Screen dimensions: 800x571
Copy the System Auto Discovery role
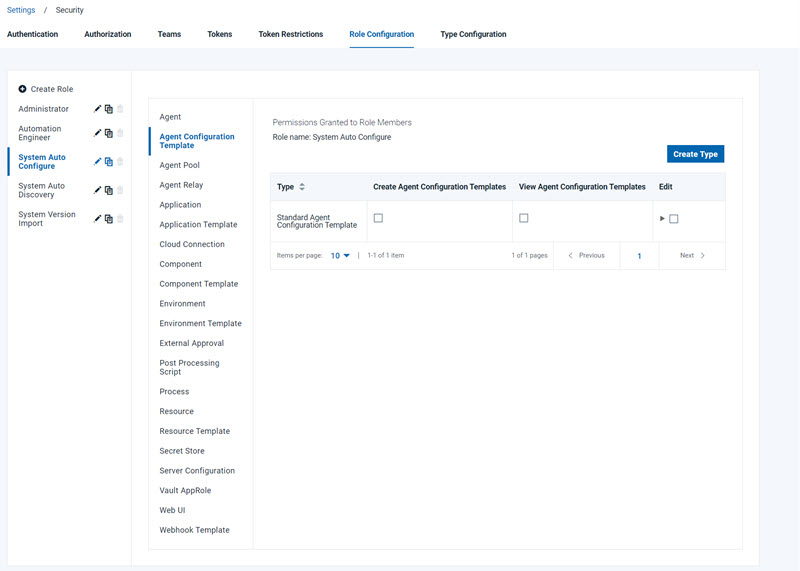pos(109,190)
